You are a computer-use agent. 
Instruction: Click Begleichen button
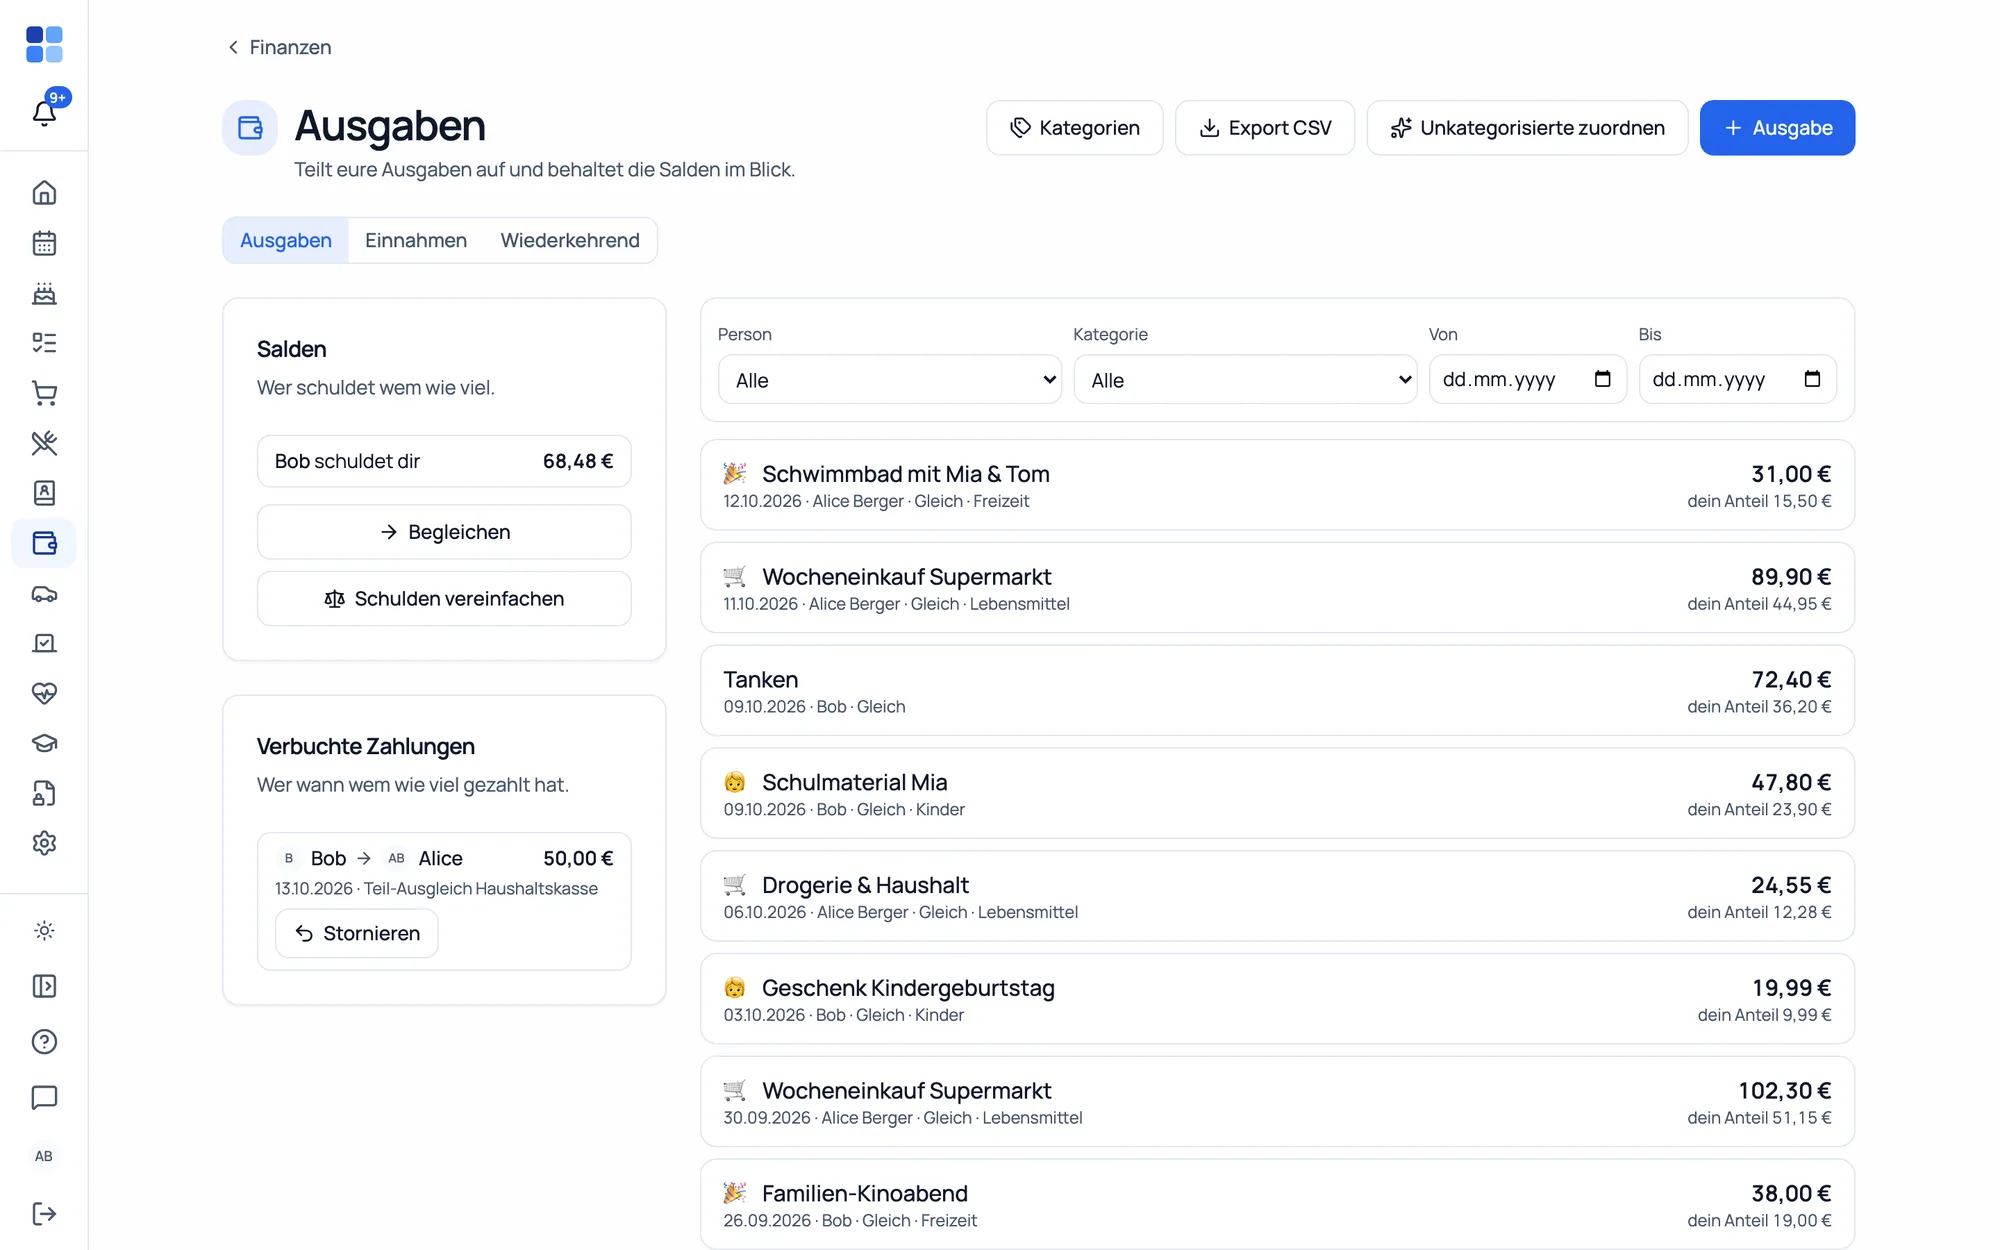[x=444, y=532]
